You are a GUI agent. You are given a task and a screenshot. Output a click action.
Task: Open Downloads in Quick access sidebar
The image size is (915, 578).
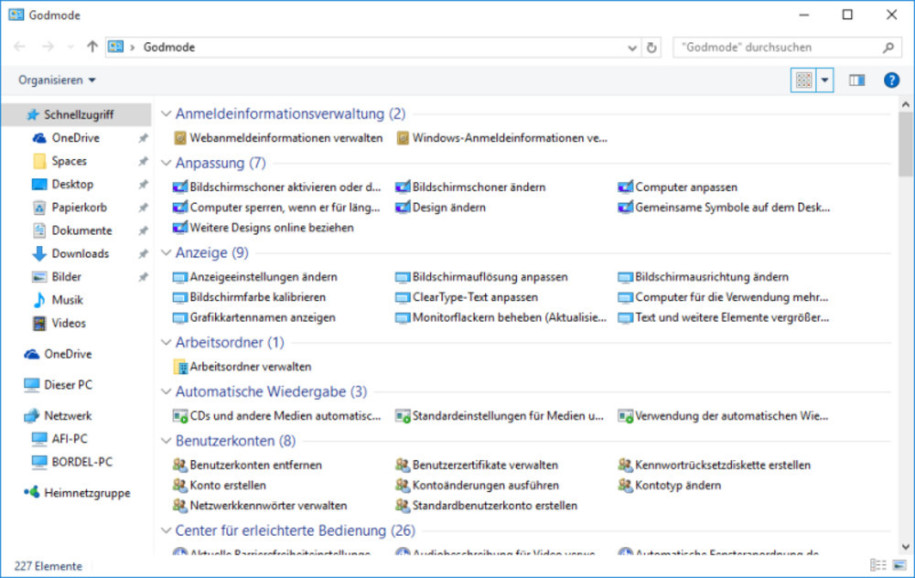pos(80,253)
